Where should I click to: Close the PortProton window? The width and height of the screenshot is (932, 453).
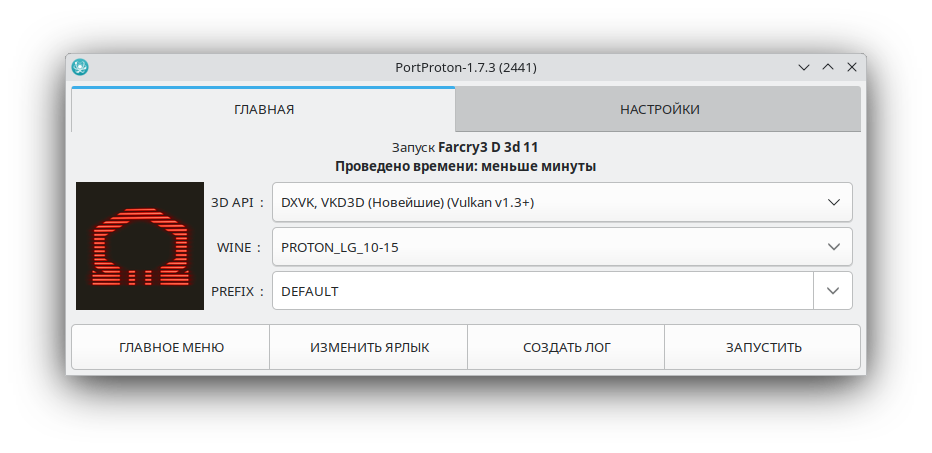pos(852,67)
